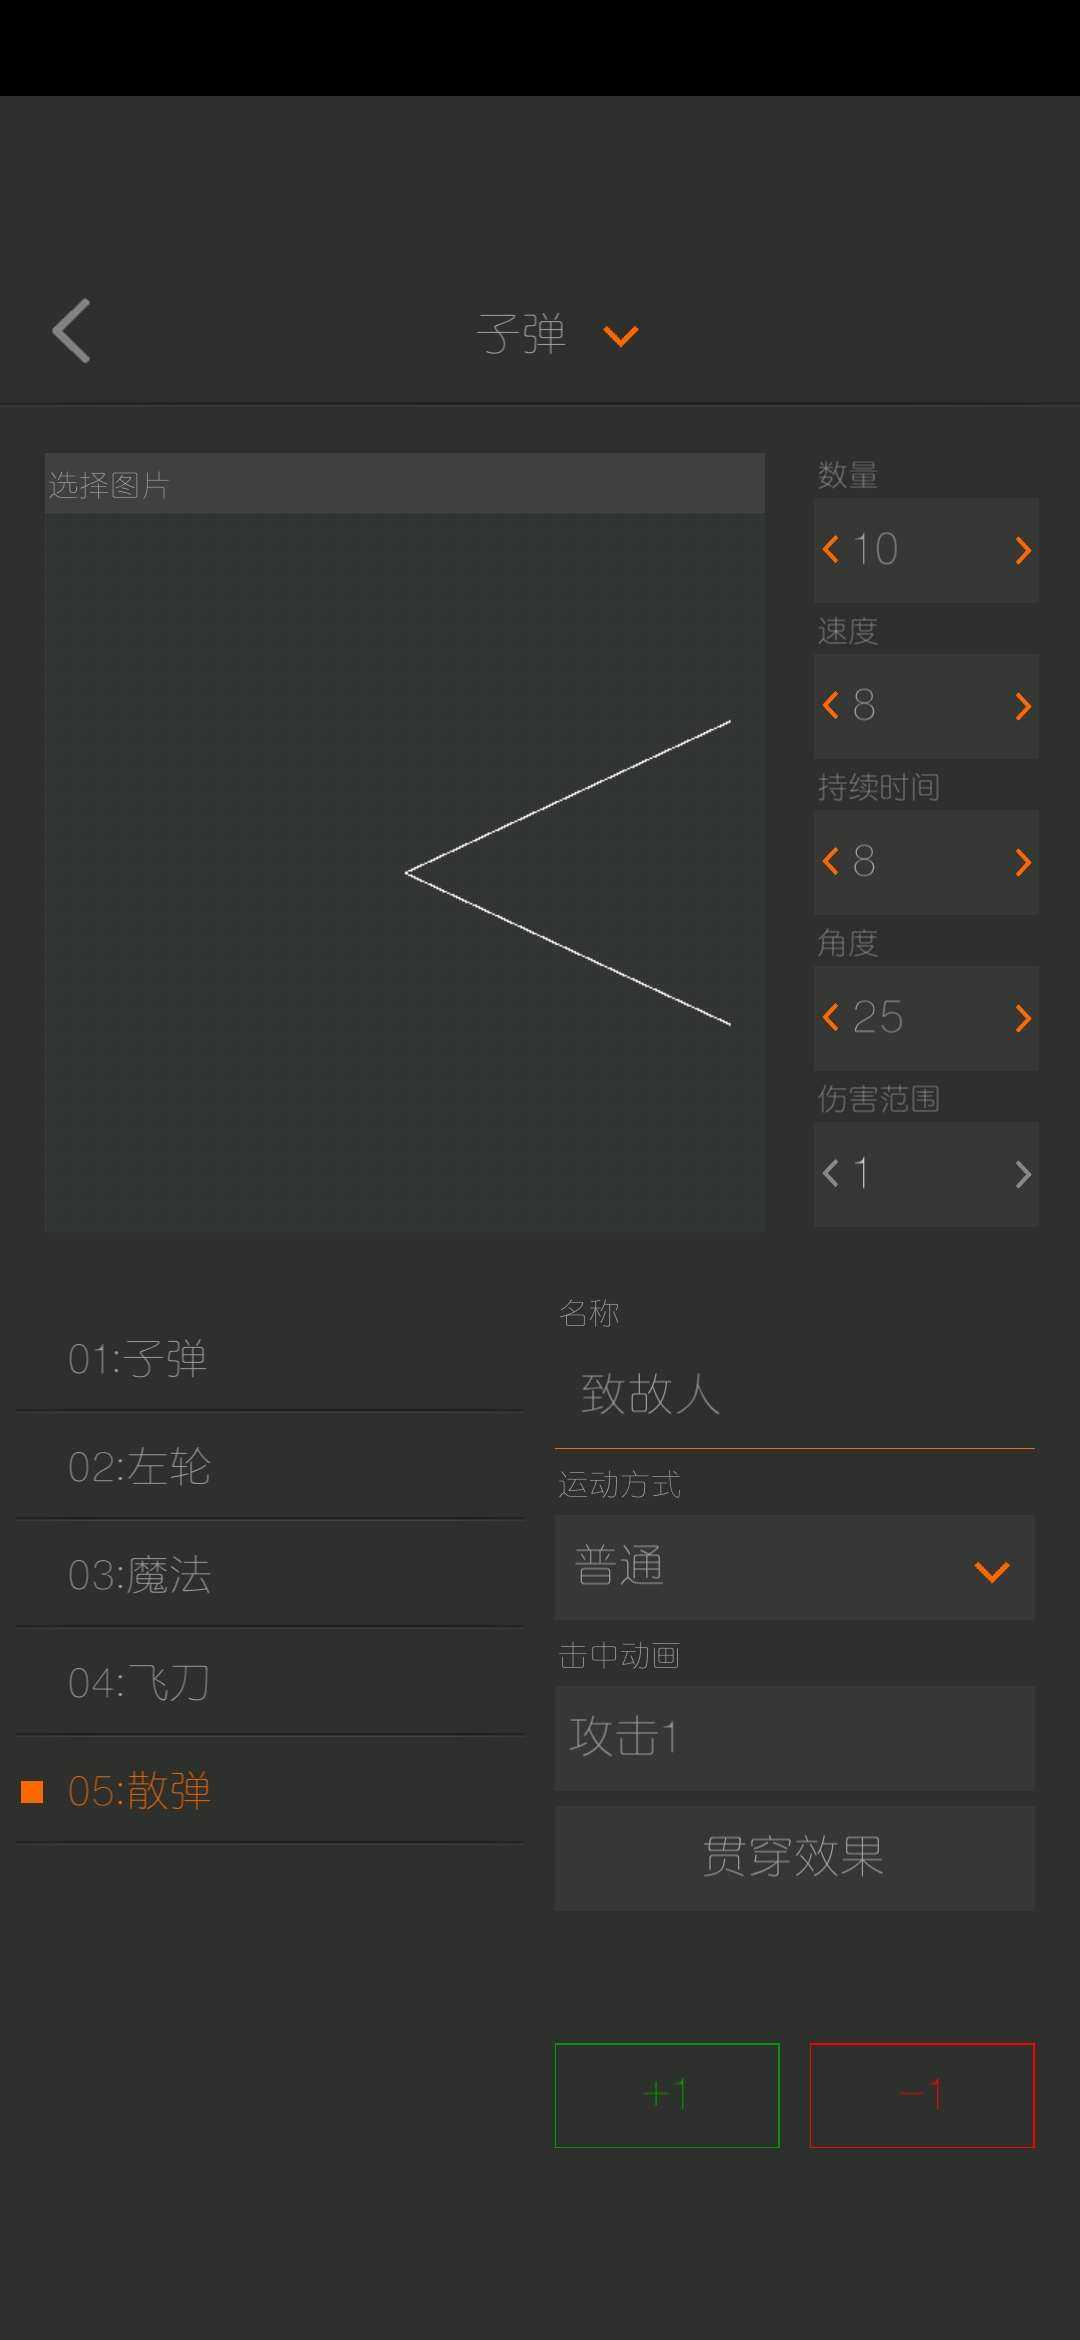The image size is (1080, 2340).
Task: Increase 持续时间 with right arrow
Action: click(1022, 862)
